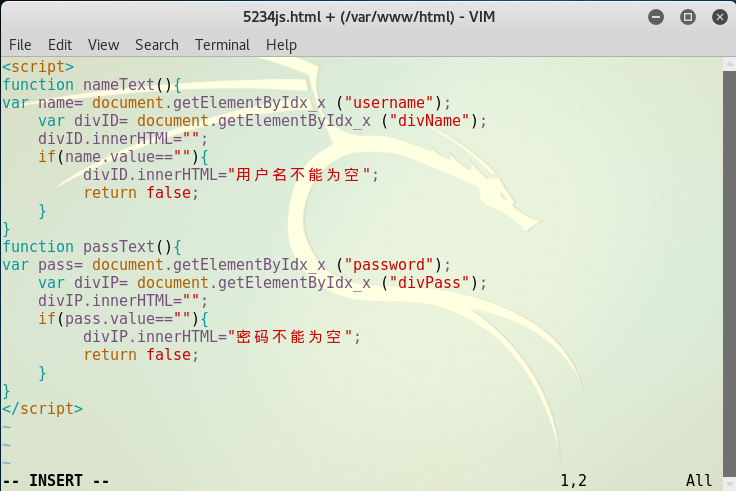Close the VIM terminal window
Viewport: 736px width, 491px height.
point(720,17)
